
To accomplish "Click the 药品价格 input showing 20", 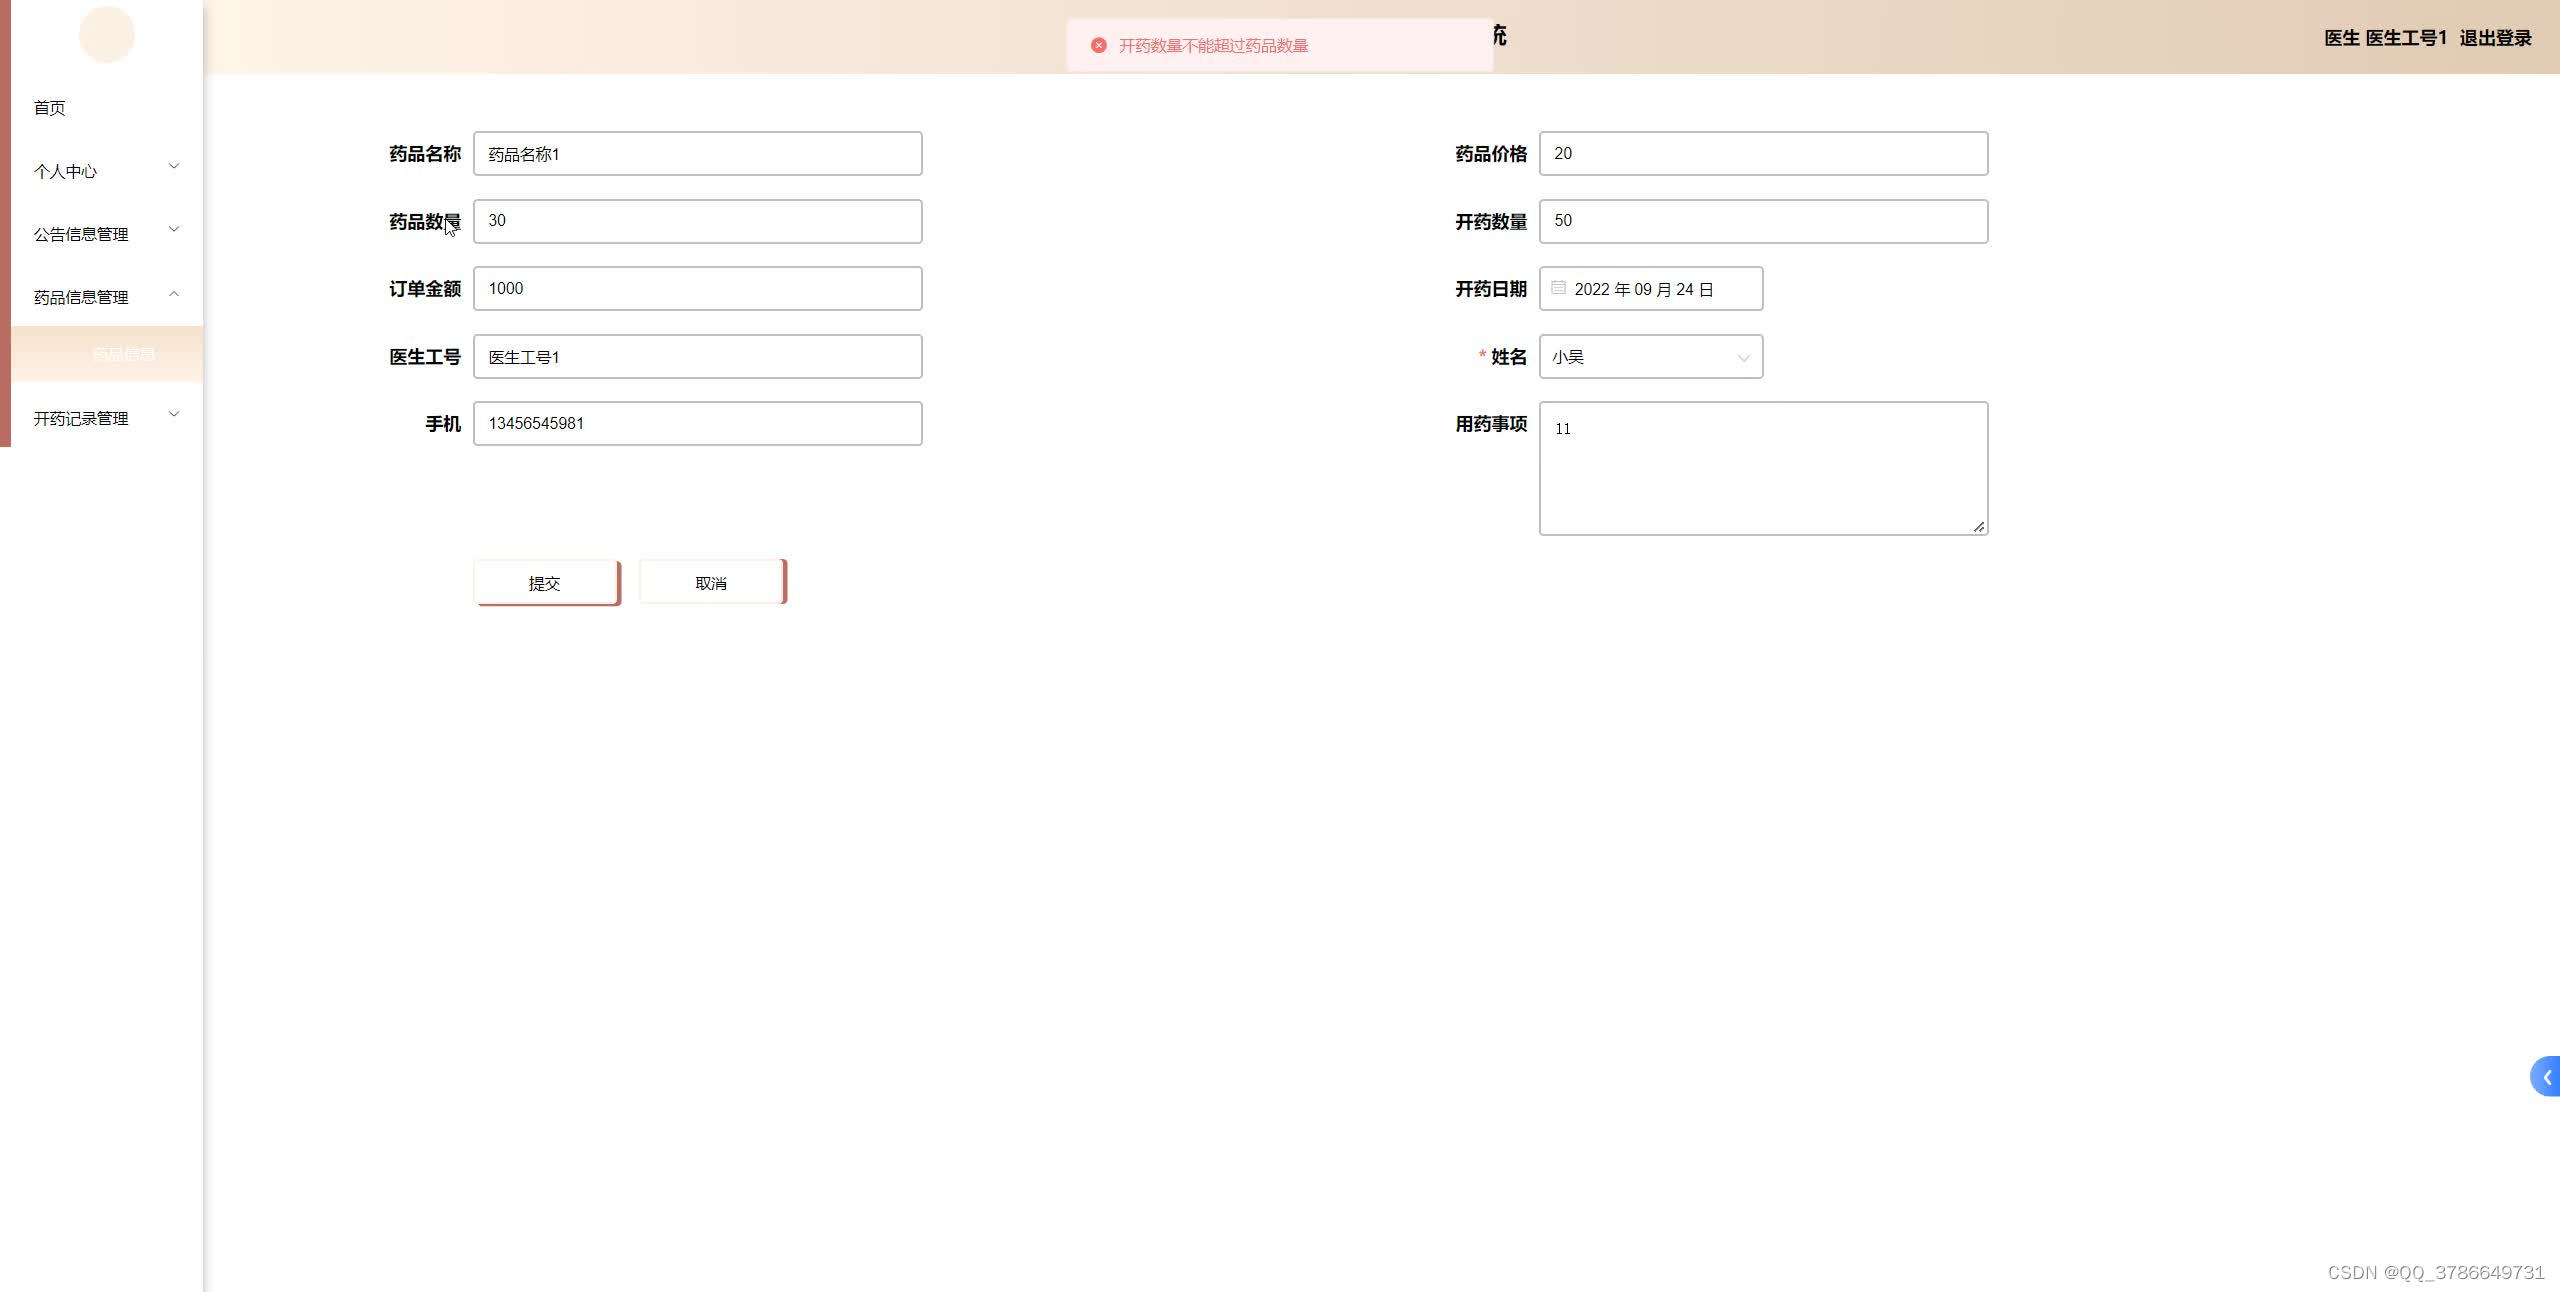I will pos(1763,154).
